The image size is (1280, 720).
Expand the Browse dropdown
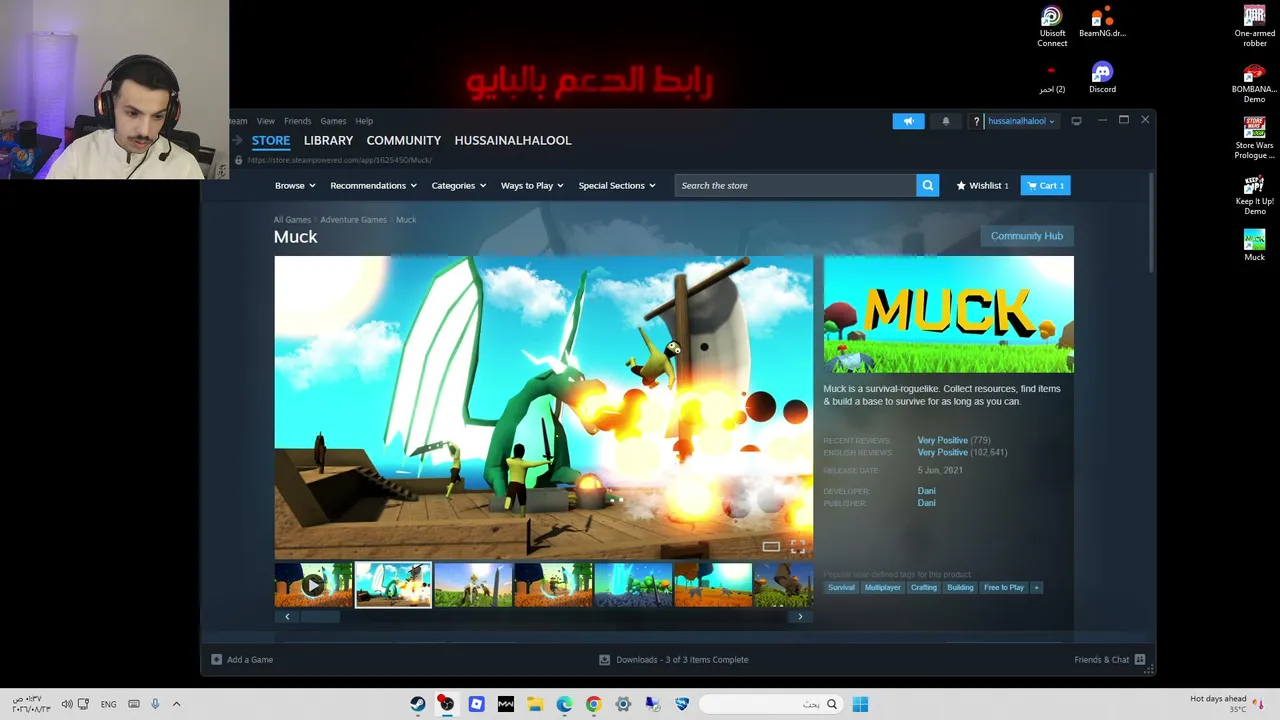coord(295,185)
